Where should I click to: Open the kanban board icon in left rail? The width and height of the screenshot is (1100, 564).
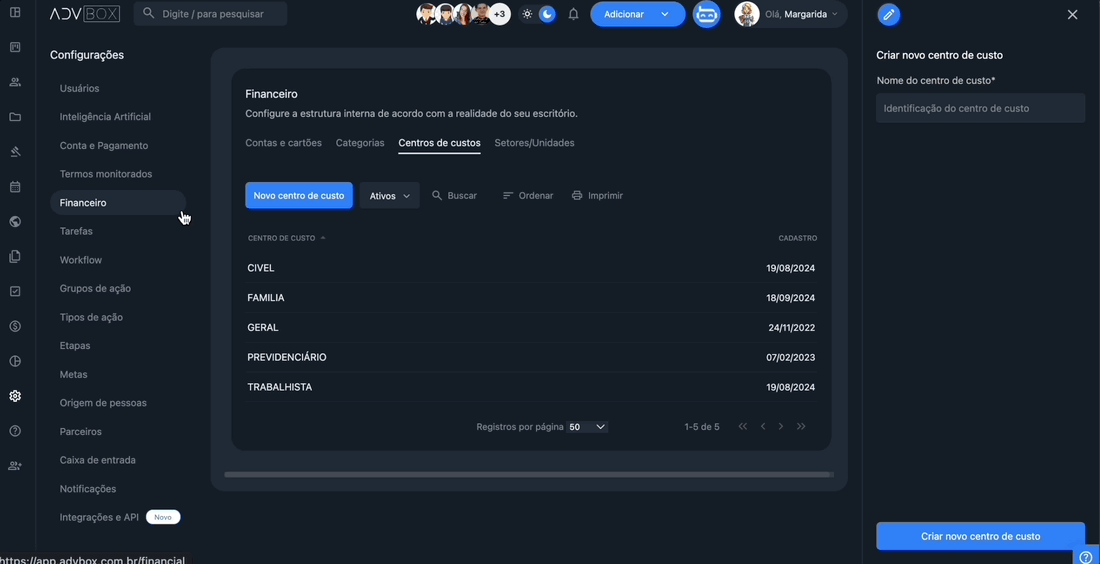pos(15,47)
